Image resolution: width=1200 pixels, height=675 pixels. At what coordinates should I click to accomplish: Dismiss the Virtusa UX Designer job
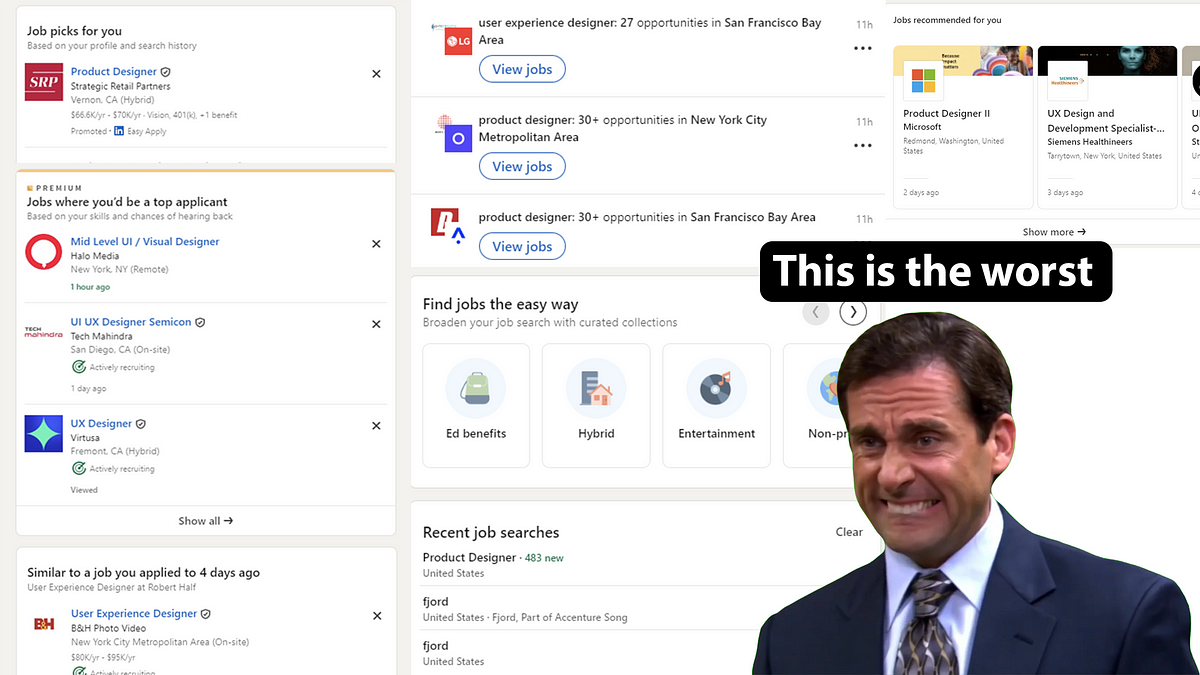(x=376, y=426)
